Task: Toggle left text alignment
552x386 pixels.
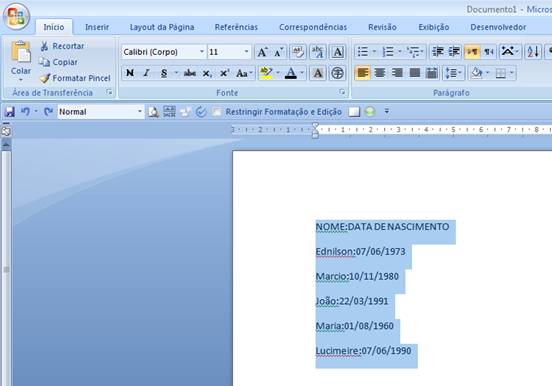Action: pyautogui.click(x=363, y=73)
